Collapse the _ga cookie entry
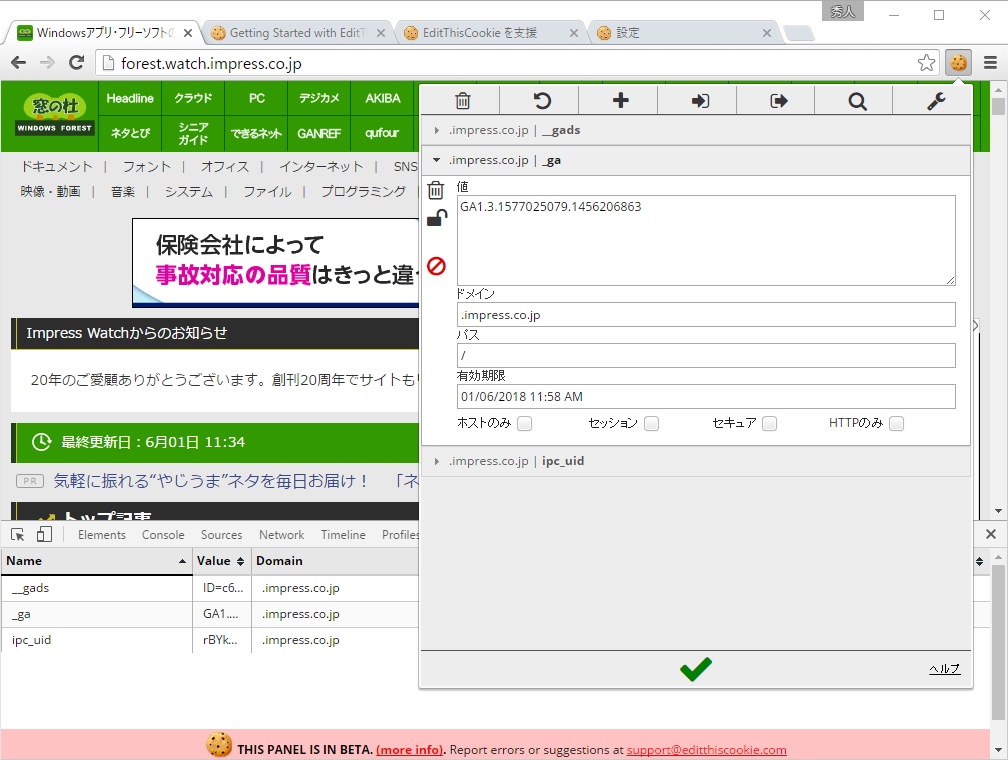The height and width of the screenshot is (760, 1008). [x=696, y=160]
